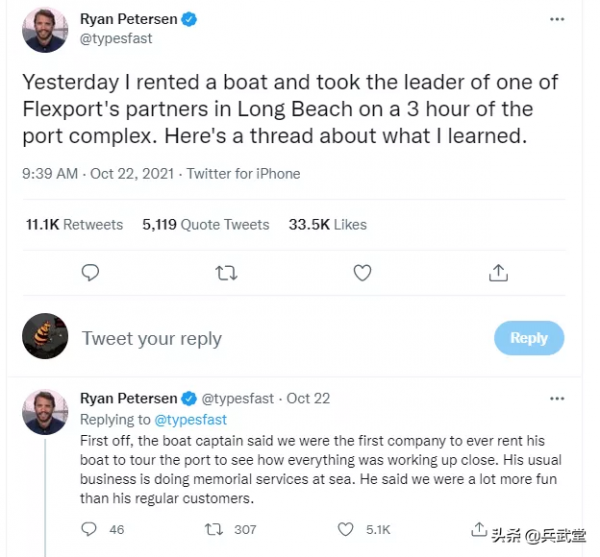The width and height of the screenshot is (600, 557).
Task: View the 33.5K Likes list
Action: [x=328, y=225]
